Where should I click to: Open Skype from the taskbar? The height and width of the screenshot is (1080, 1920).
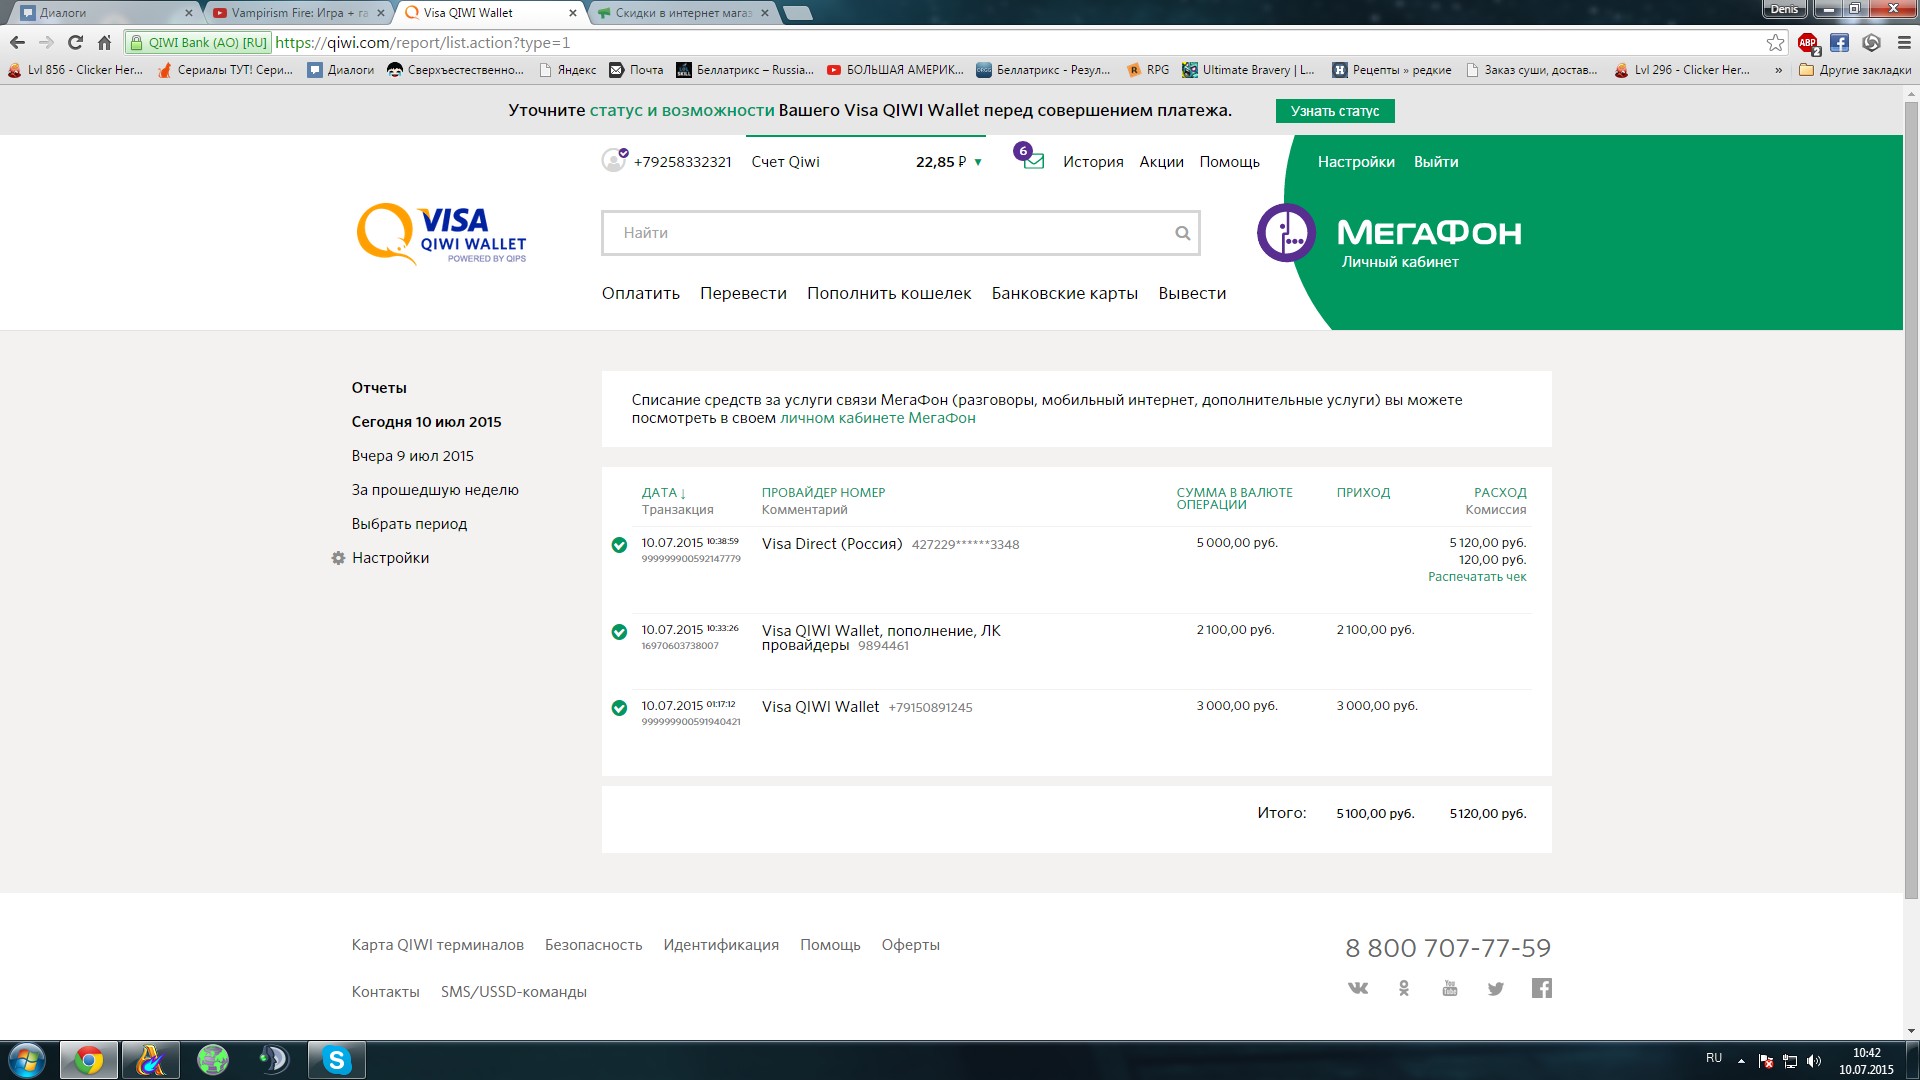click(x=336, y=1059)
